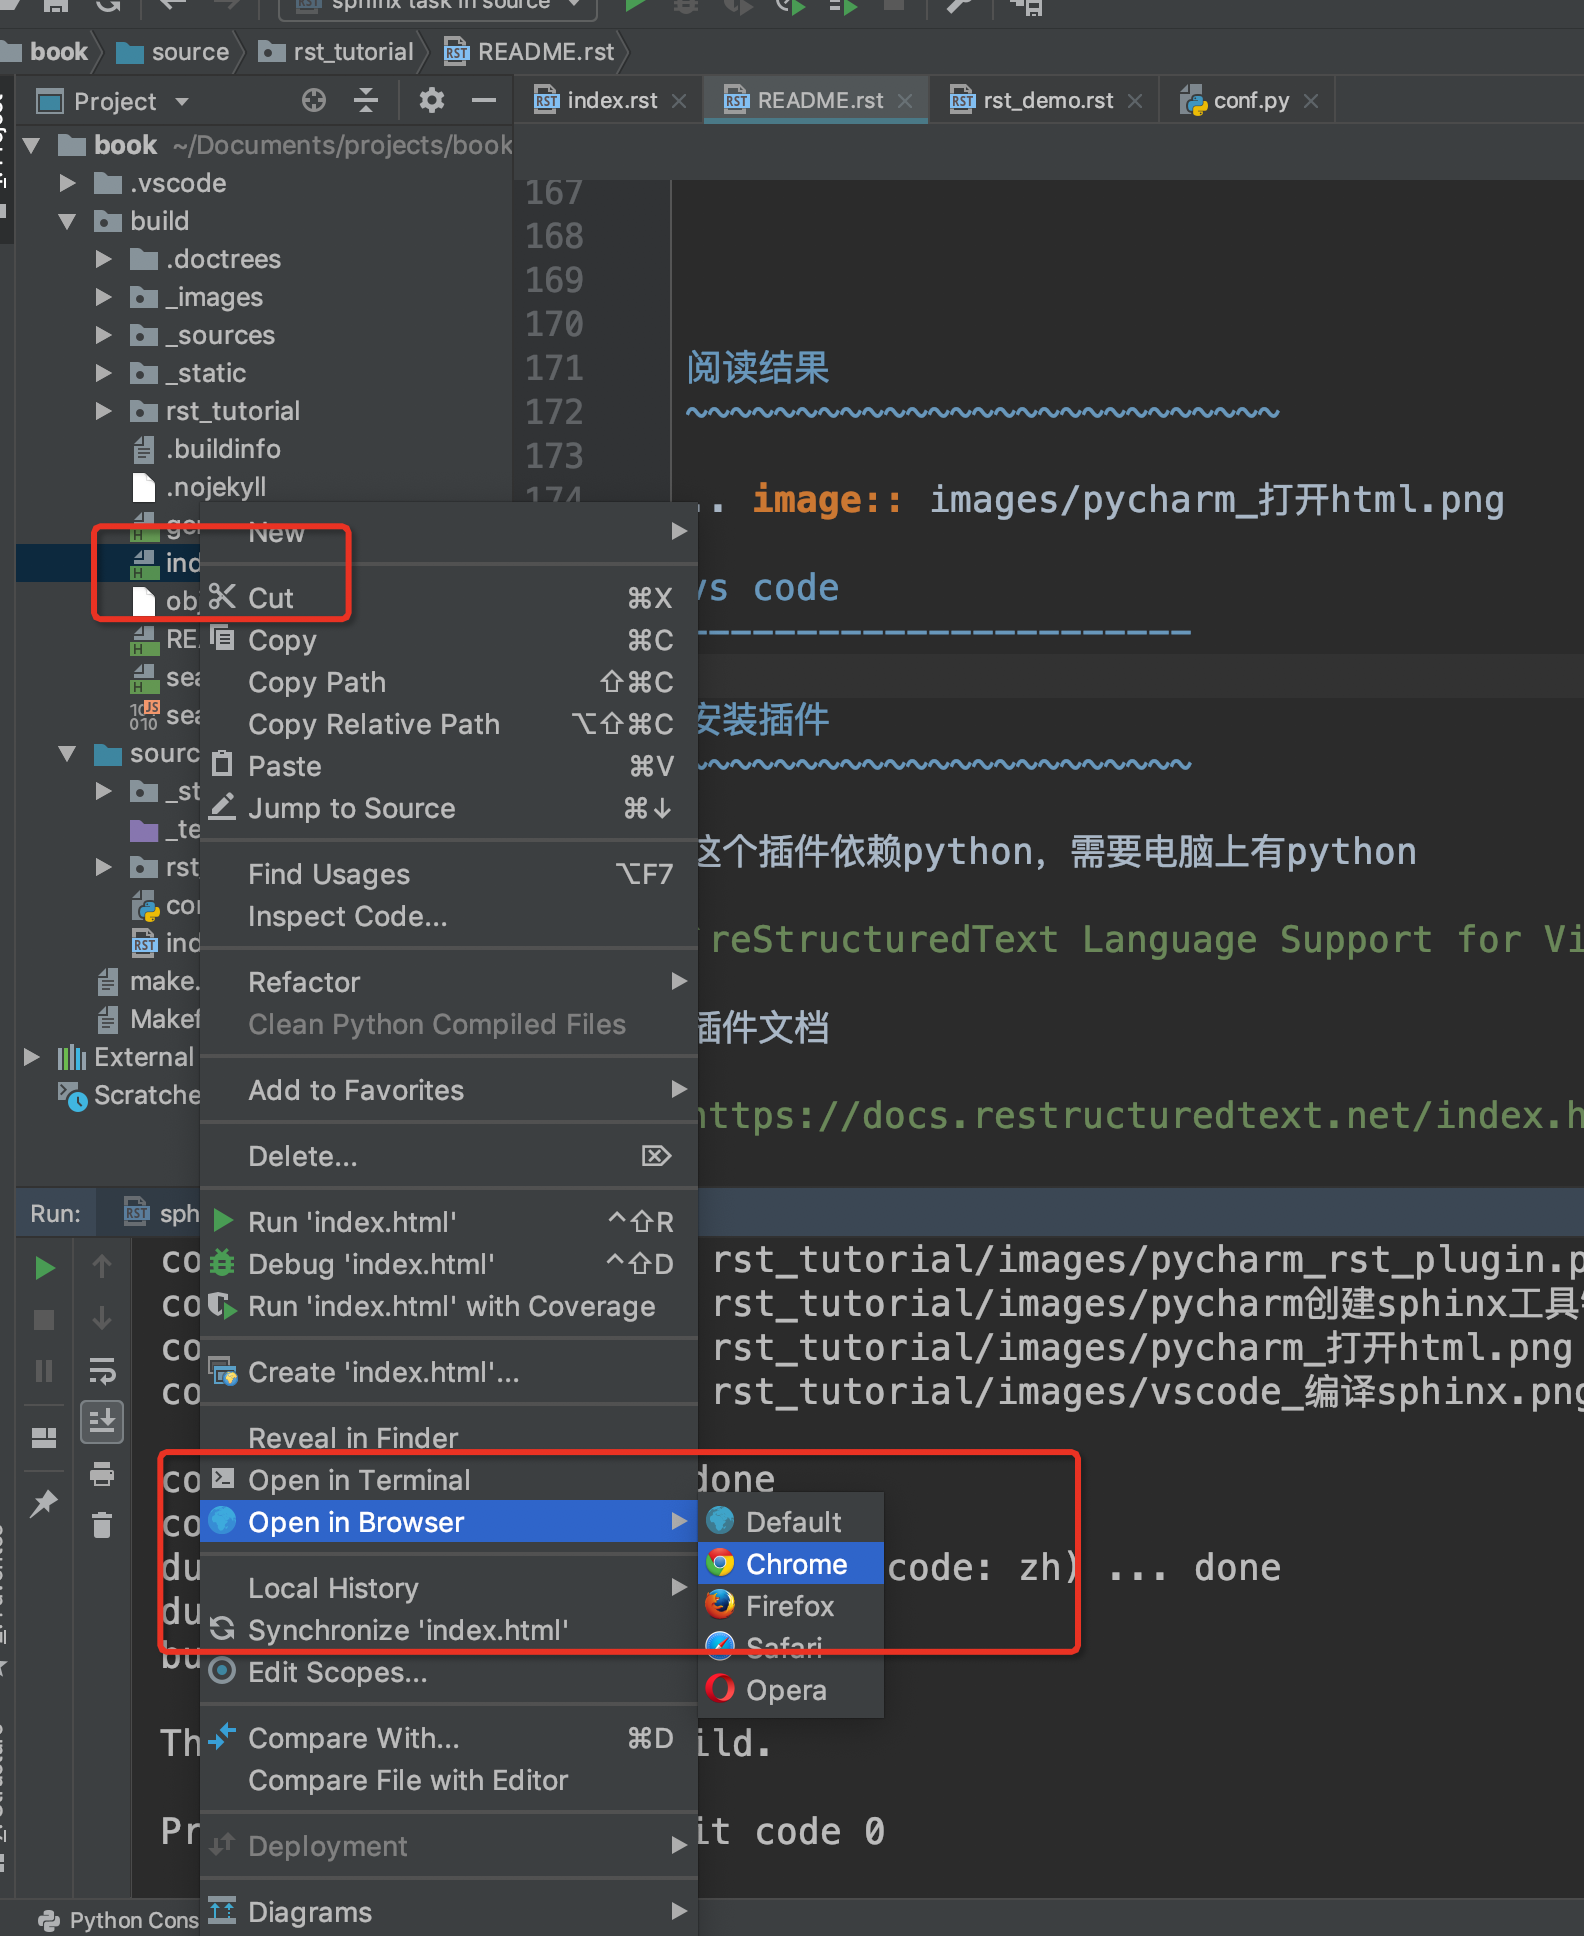
Task: Select Chrome in browser submenu
Action: pos(791,1564)
